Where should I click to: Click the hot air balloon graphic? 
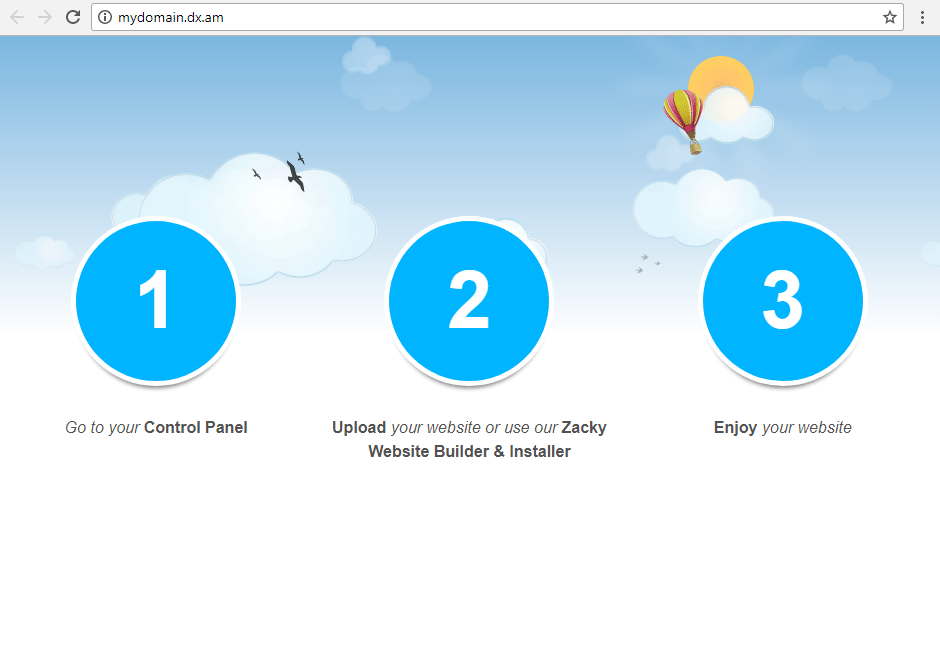(683, 118)
